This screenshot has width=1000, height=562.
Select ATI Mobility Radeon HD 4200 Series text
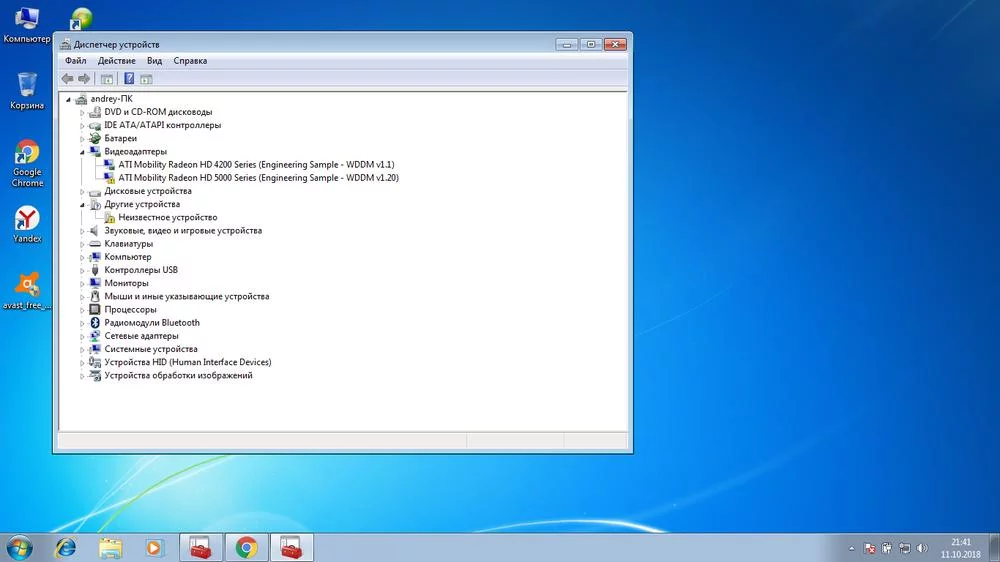point(256,165)
